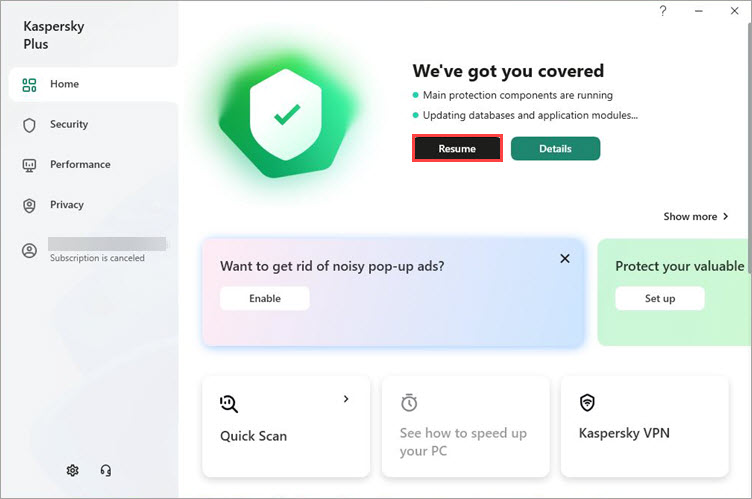752x499 pixels.
Task: View update Details
Action: [x=555, y=148]
